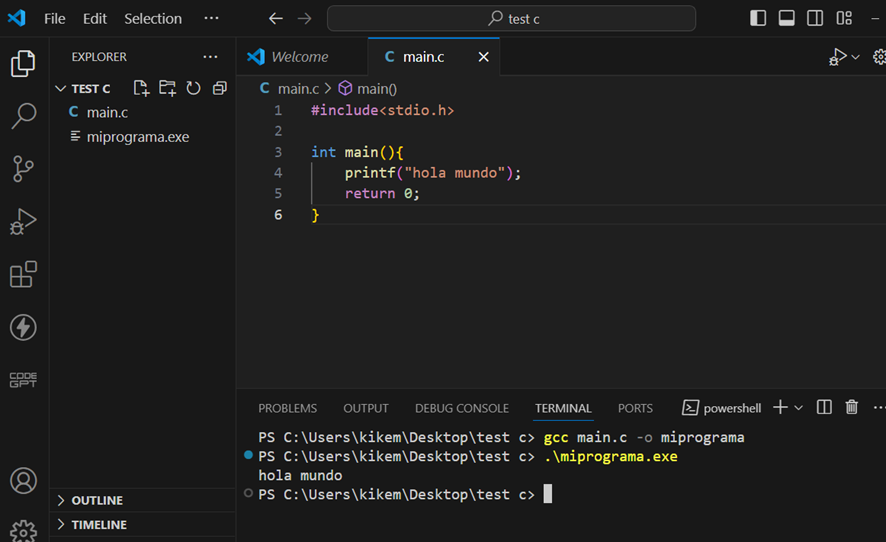Screen dimensions: 886x542
Task: Toggle the secondary side bar layout button
Action: [x=815, y=18]
